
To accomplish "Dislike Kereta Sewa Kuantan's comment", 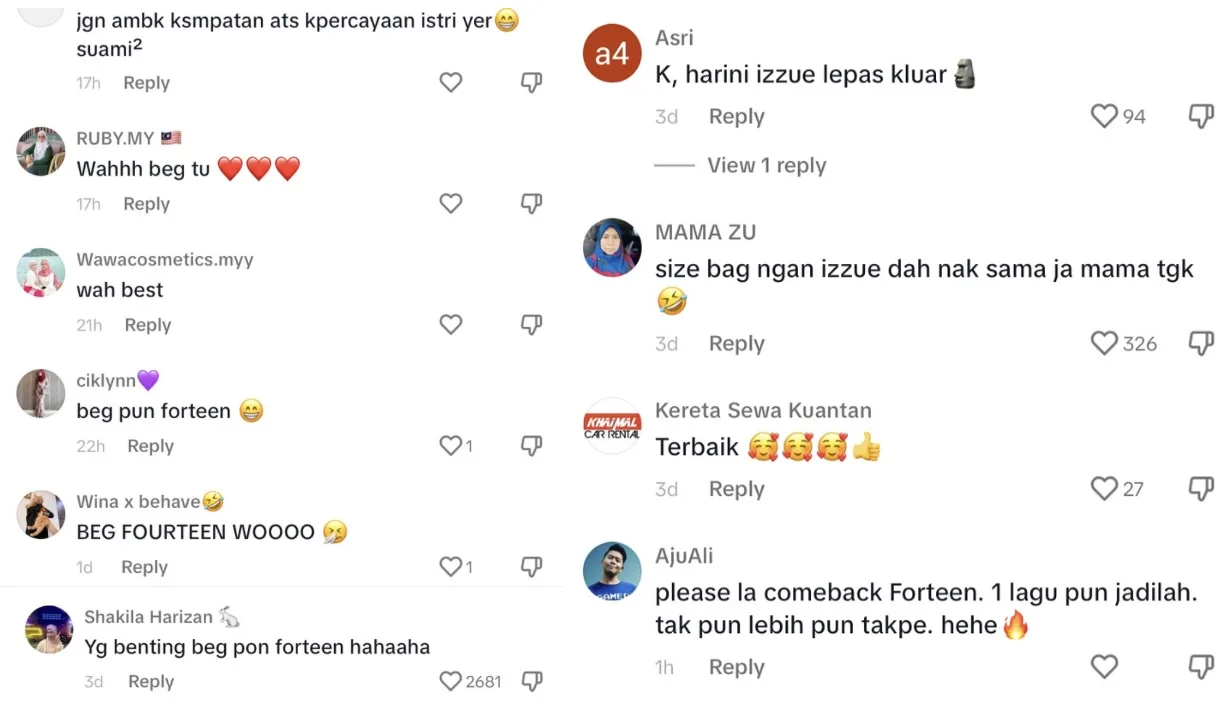I will 1201,489.
